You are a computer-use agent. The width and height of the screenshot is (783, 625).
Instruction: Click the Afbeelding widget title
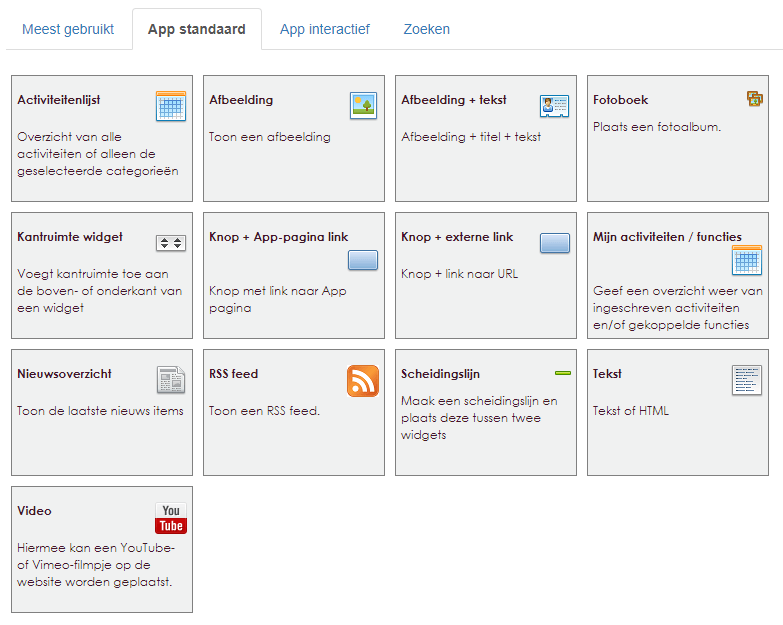241,100
